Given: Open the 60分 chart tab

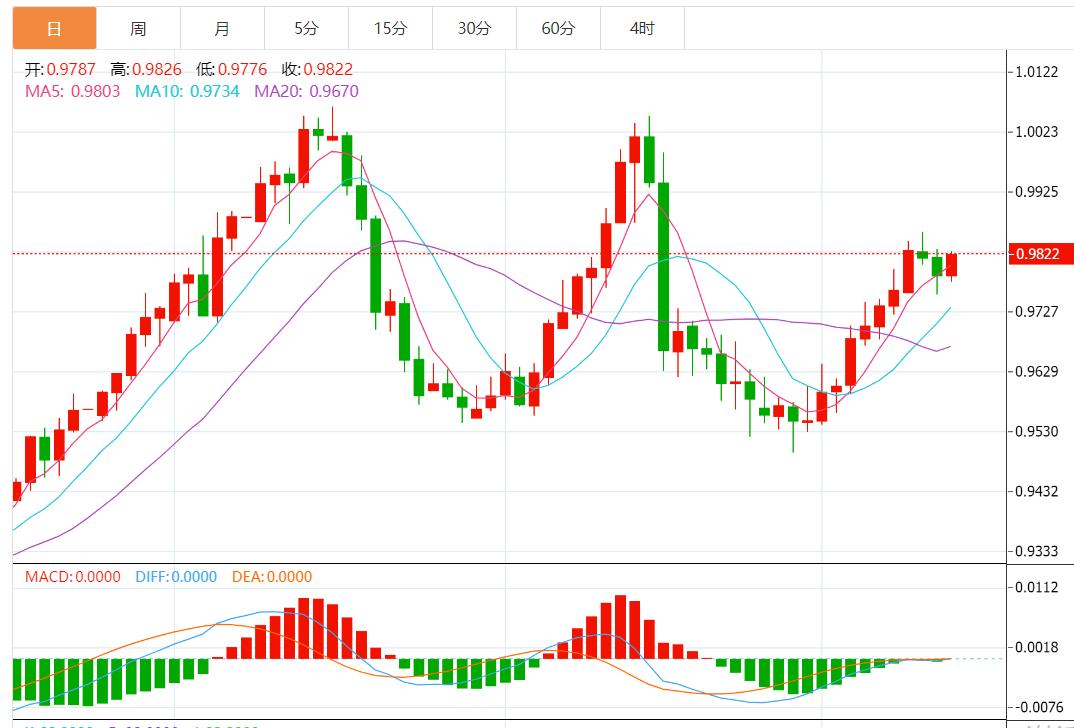Looking at the screenshot, I should pyautogui.click(x=558, y=29).
